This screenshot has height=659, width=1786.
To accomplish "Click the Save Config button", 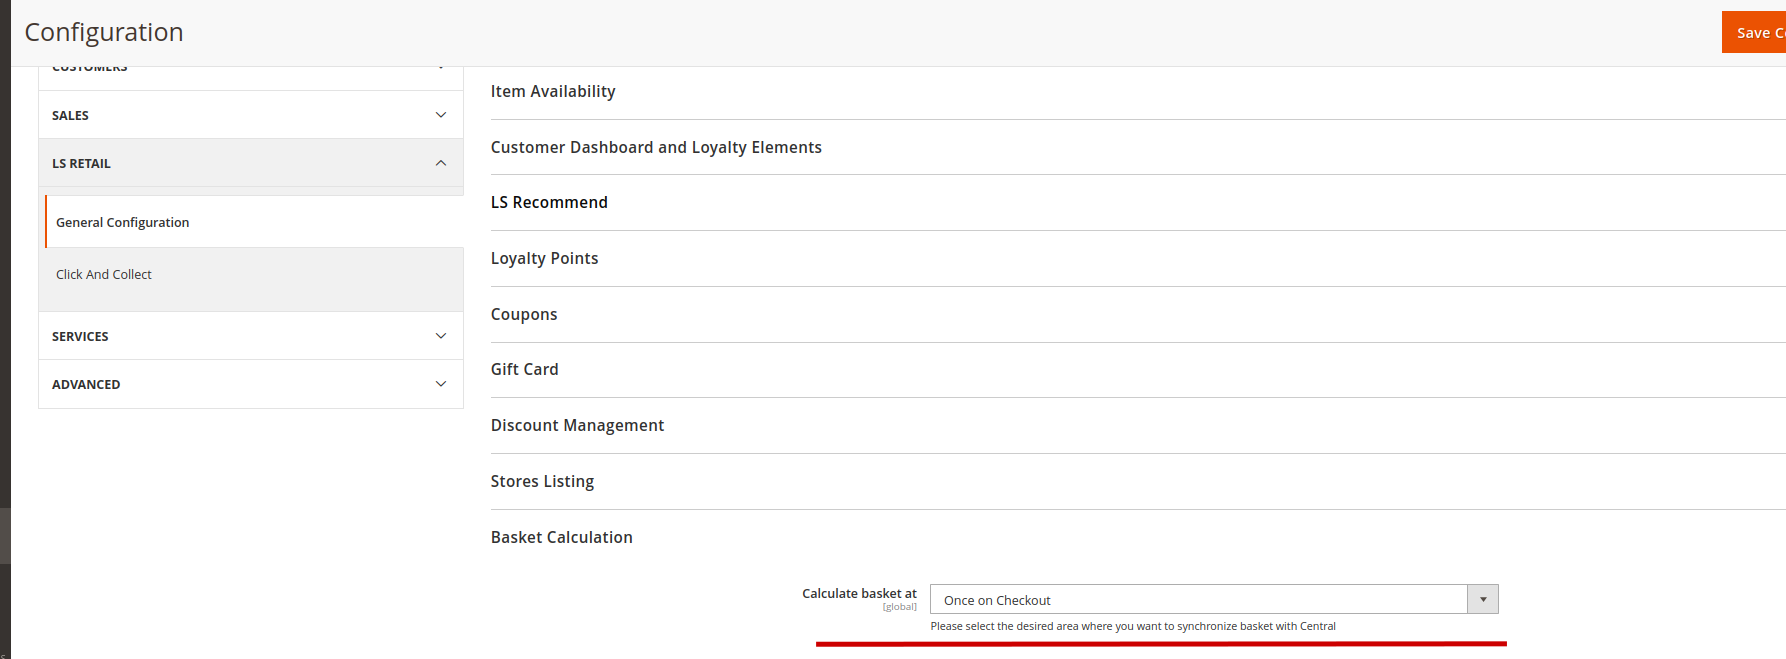I will coord(1757,33).
